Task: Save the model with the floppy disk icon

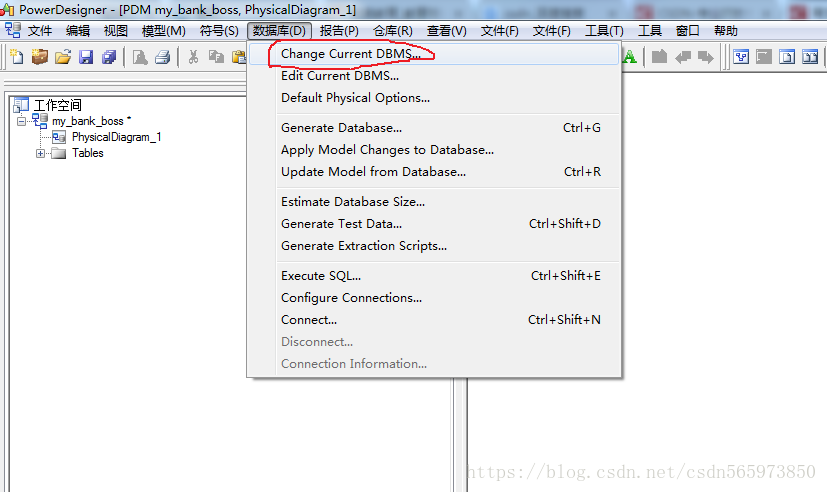Action: 86,56
